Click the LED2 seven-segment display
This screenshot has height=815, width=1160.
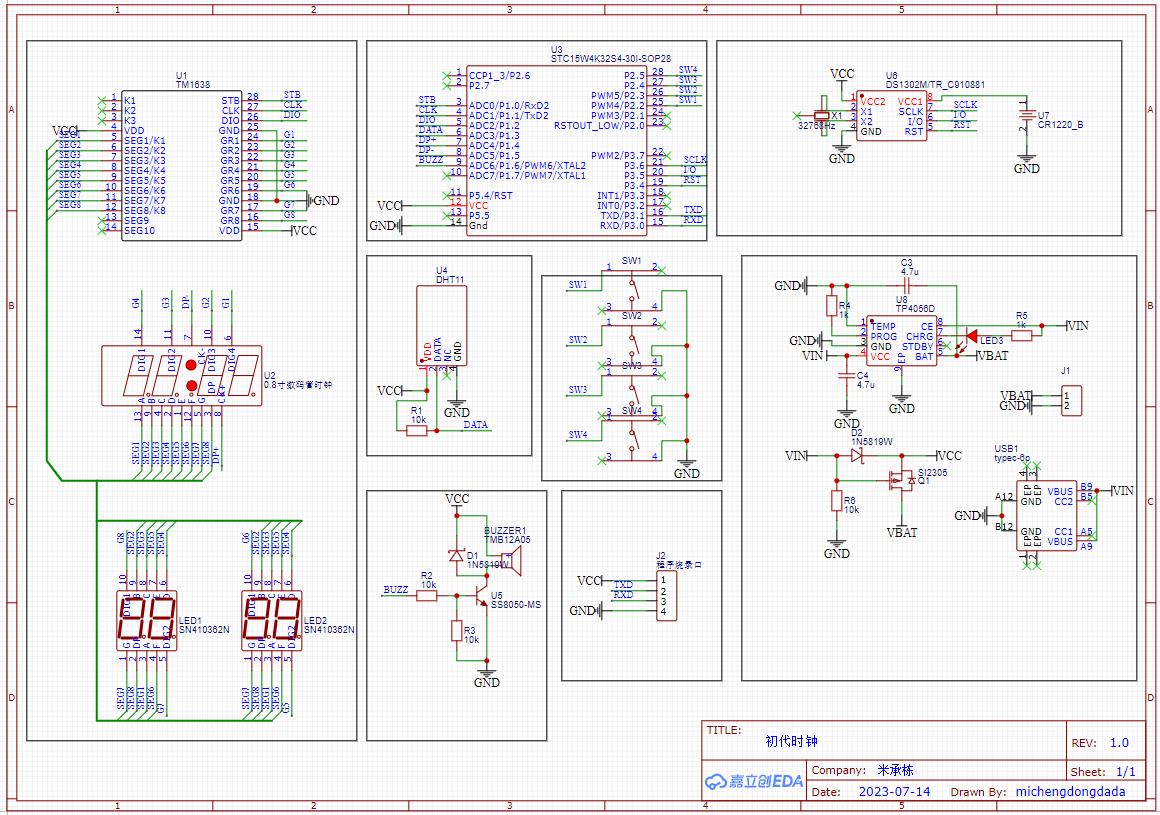270,619
